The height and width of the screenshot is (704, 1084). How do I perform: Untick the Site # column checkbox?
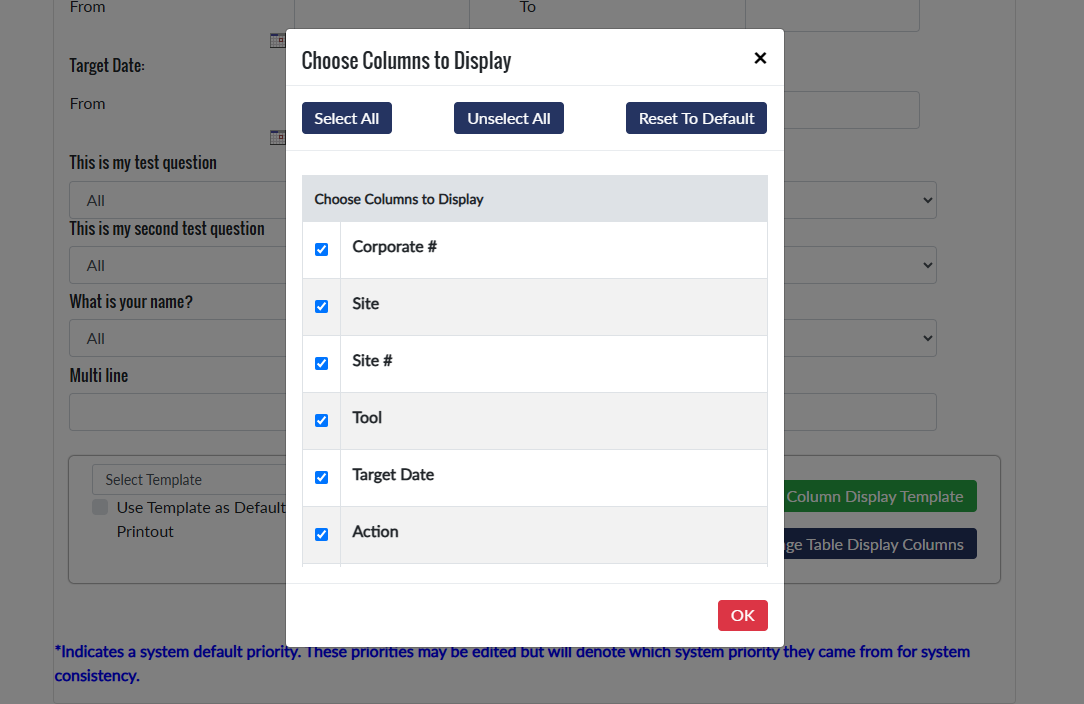(x=321, y=363)
